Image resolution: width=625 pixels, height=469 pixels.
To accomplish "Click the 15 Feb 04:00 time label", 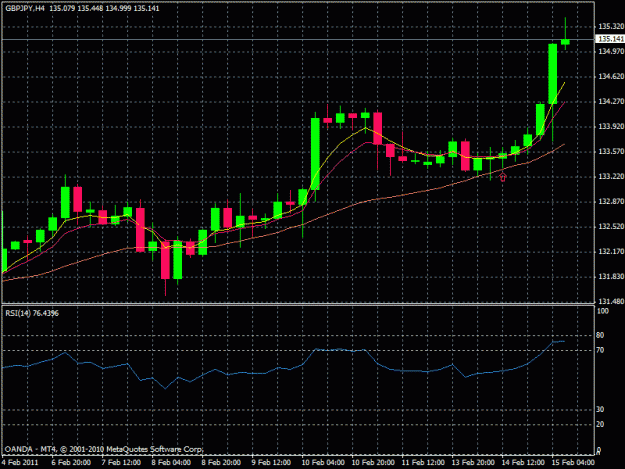I will point(573,463).
